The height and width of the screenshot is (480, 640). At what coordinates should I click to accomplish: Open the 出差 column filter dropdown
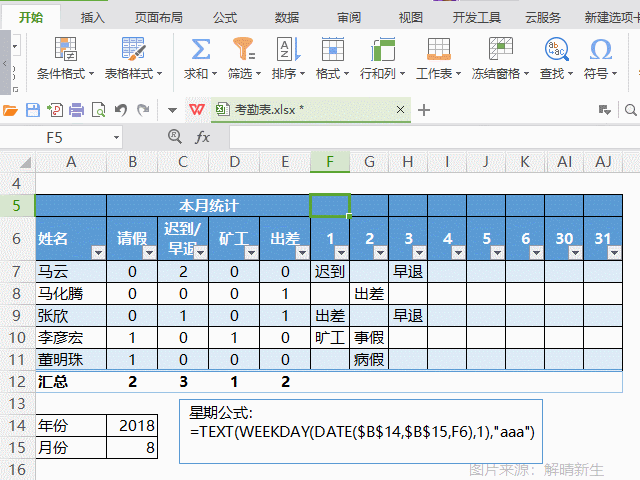pyautogui.click(x=302, y=253)
